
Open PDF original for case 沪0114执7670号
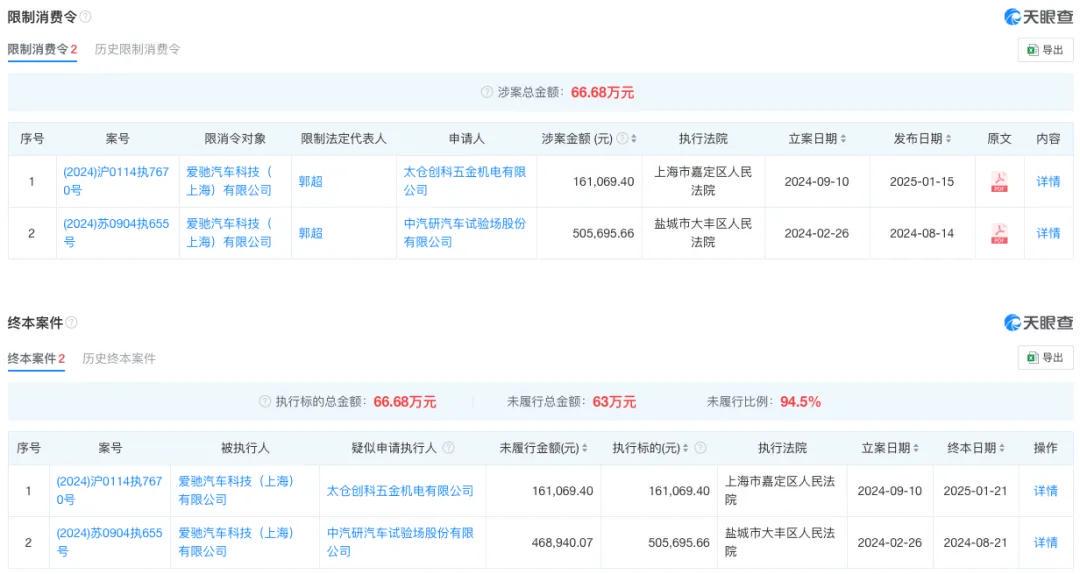pos(999,182)
